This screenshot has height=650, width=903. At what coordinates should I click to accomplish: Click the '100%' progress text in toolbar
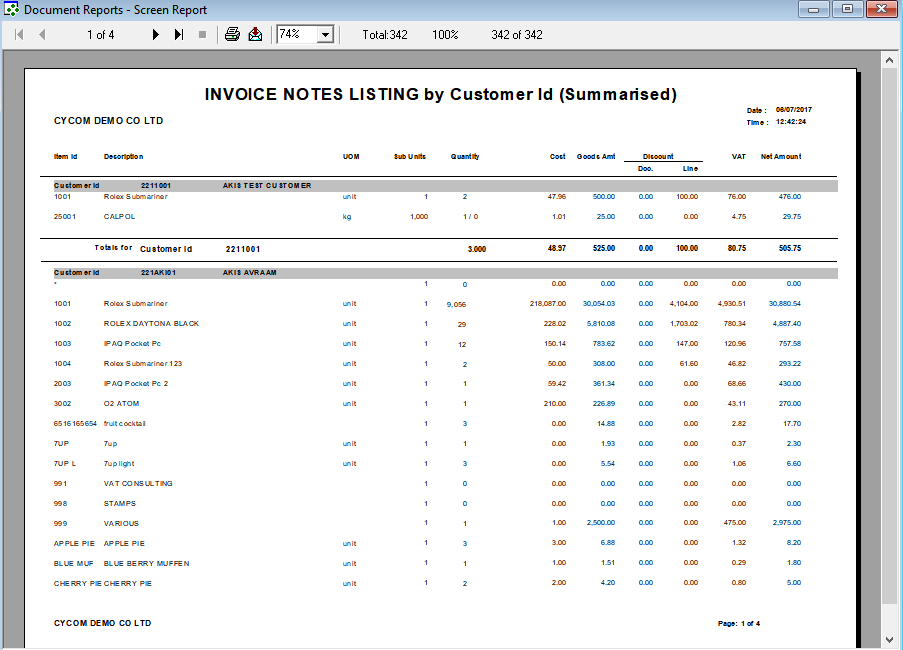445,35
